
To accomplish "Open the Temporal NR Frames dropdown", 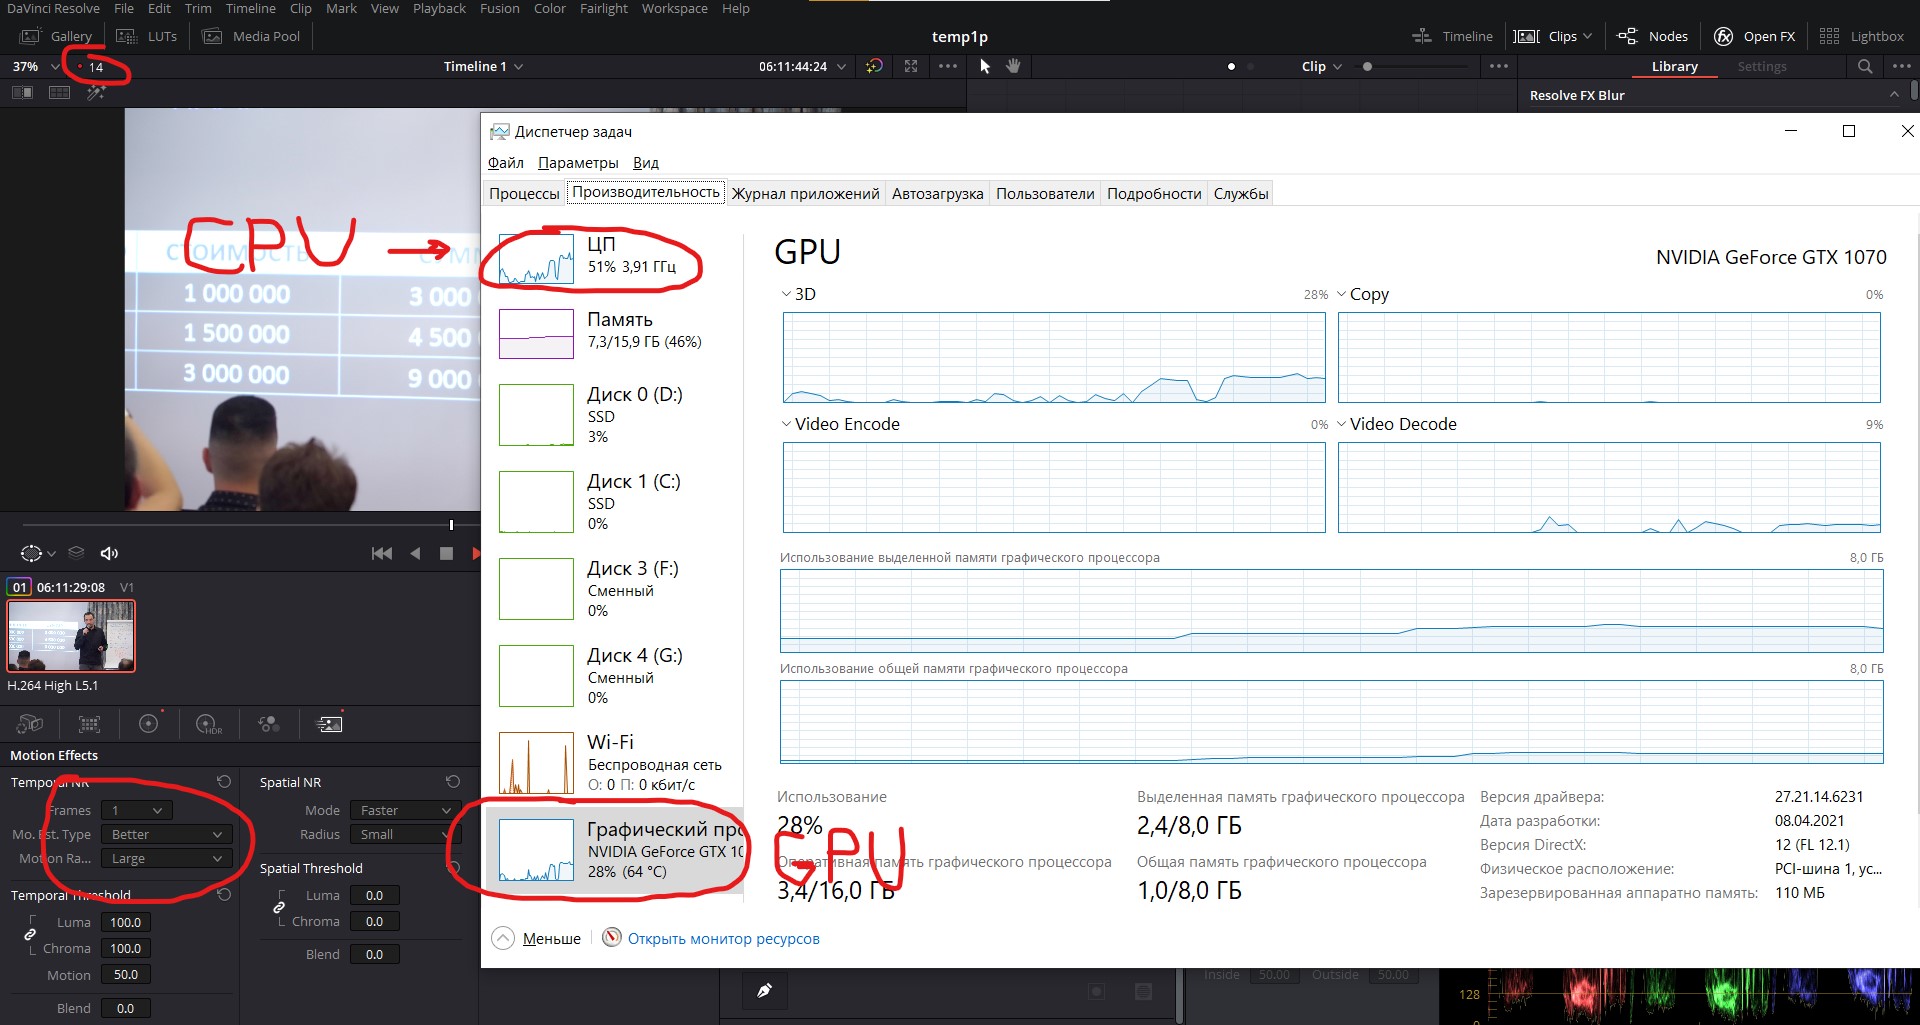I will [137, 810].
